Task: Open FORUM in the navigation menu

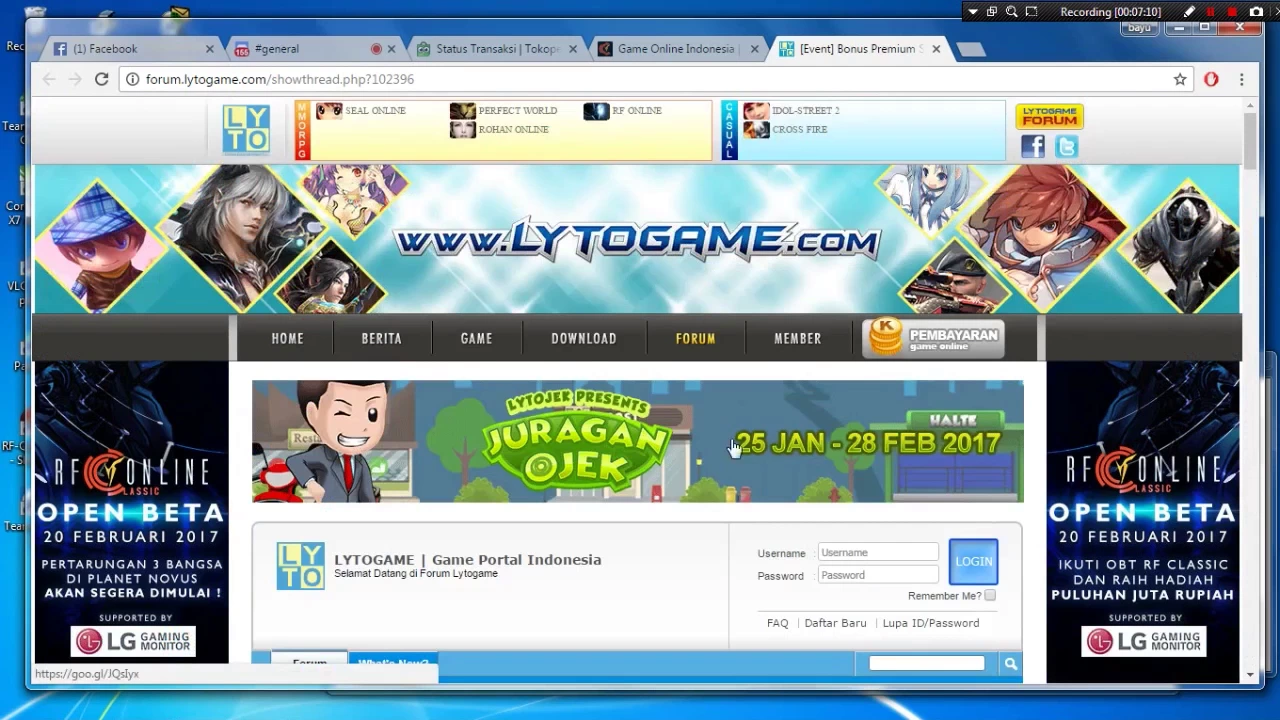Action: tap(695, 338)
